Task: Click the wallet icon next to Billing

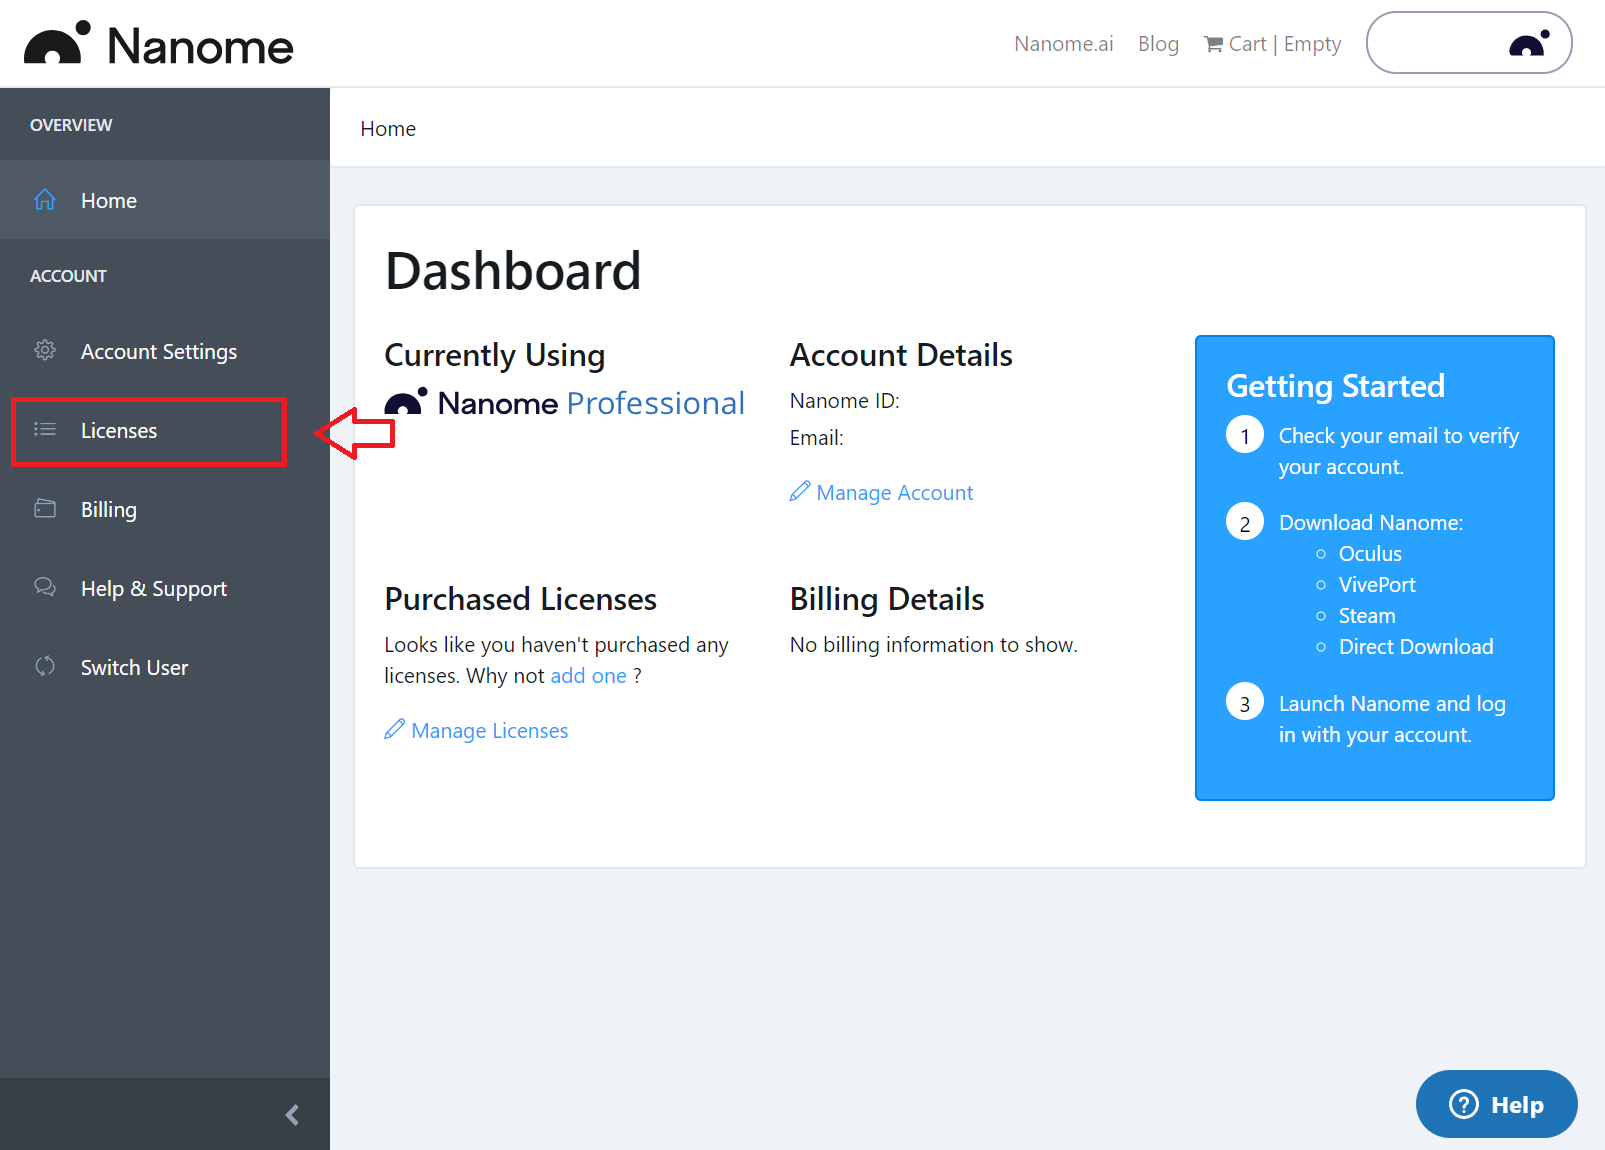Action: tap(45, 509)
